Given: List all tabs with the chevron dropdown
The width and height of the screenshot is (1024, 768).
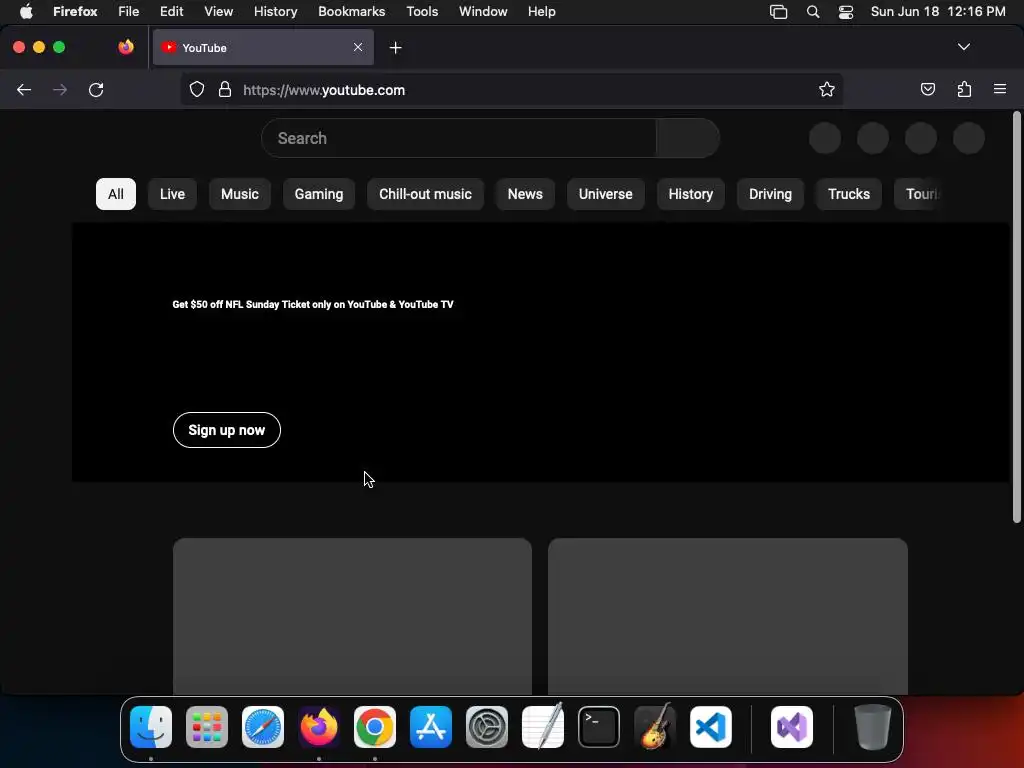Looking at the screenshot, I should (964, 47).
